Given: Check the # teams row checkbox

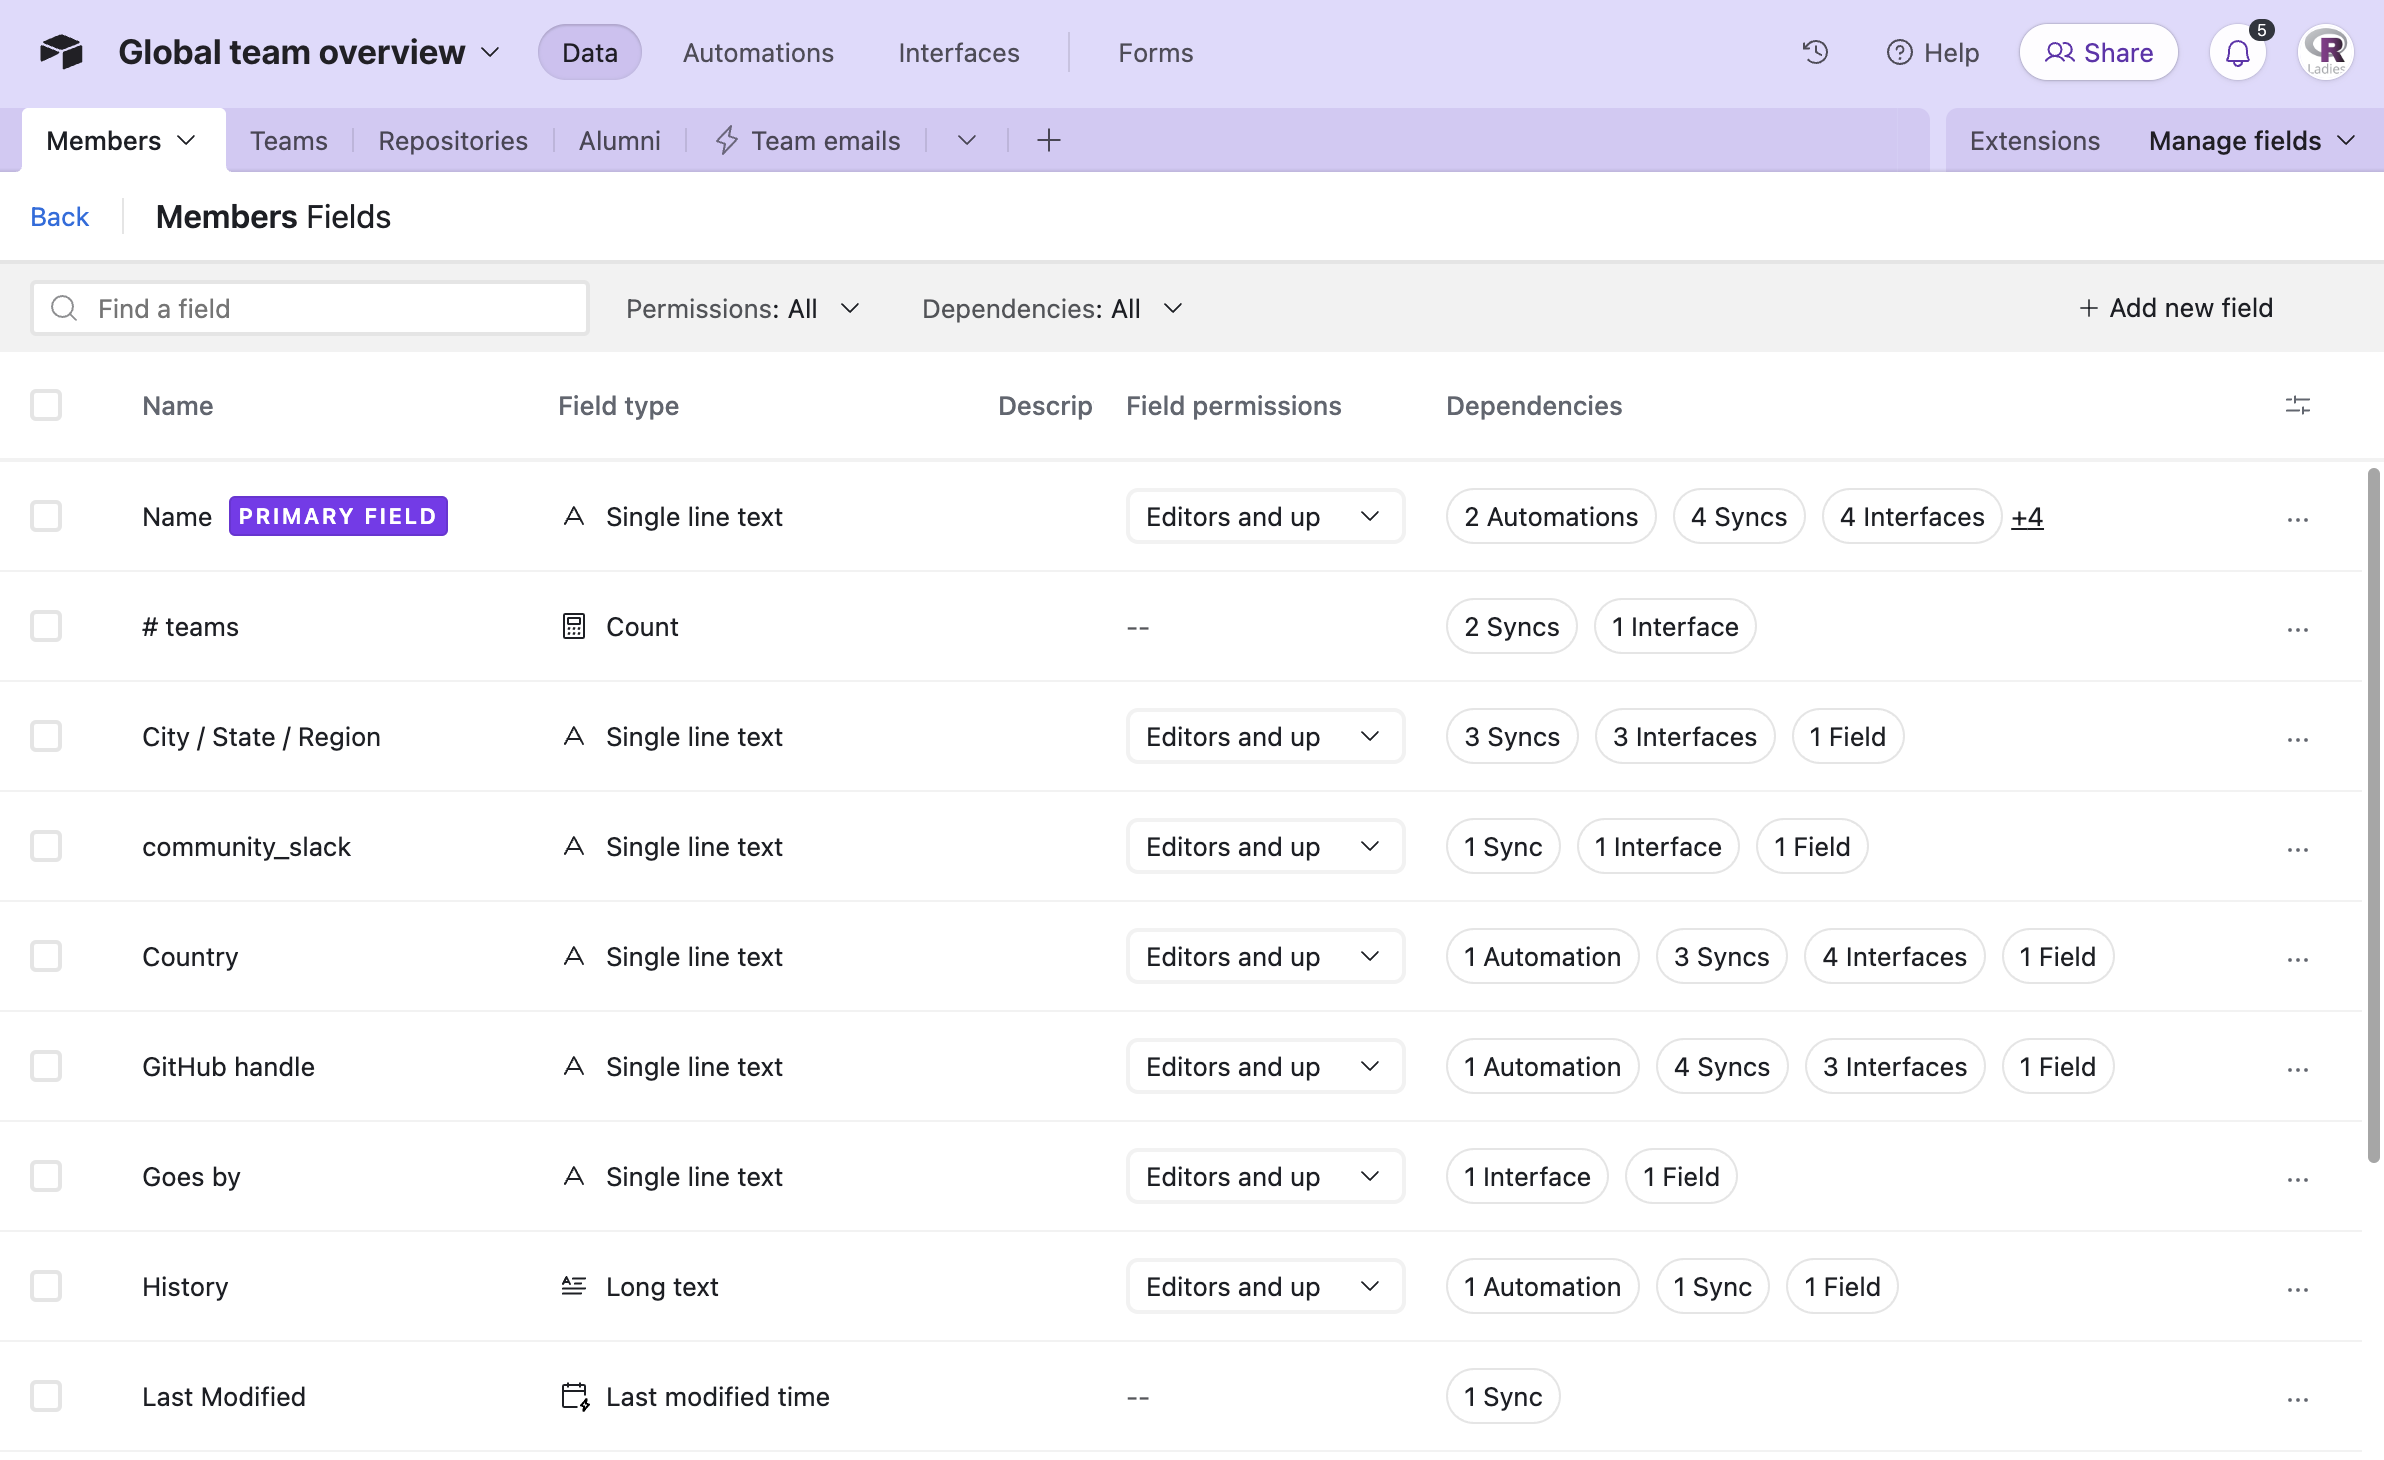Looking at the screenshot, I should (46, 626).
